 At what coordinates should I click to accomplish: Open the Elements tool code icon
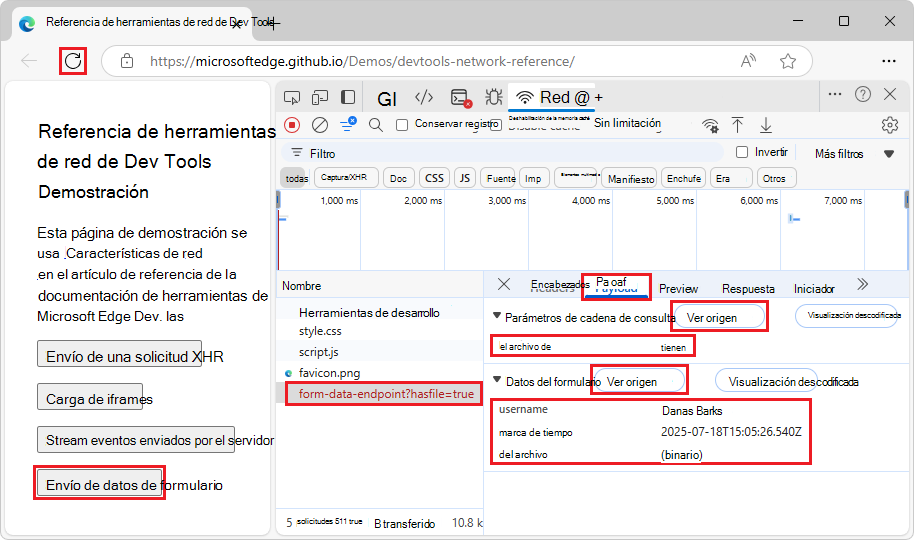(x=424, y=97)
